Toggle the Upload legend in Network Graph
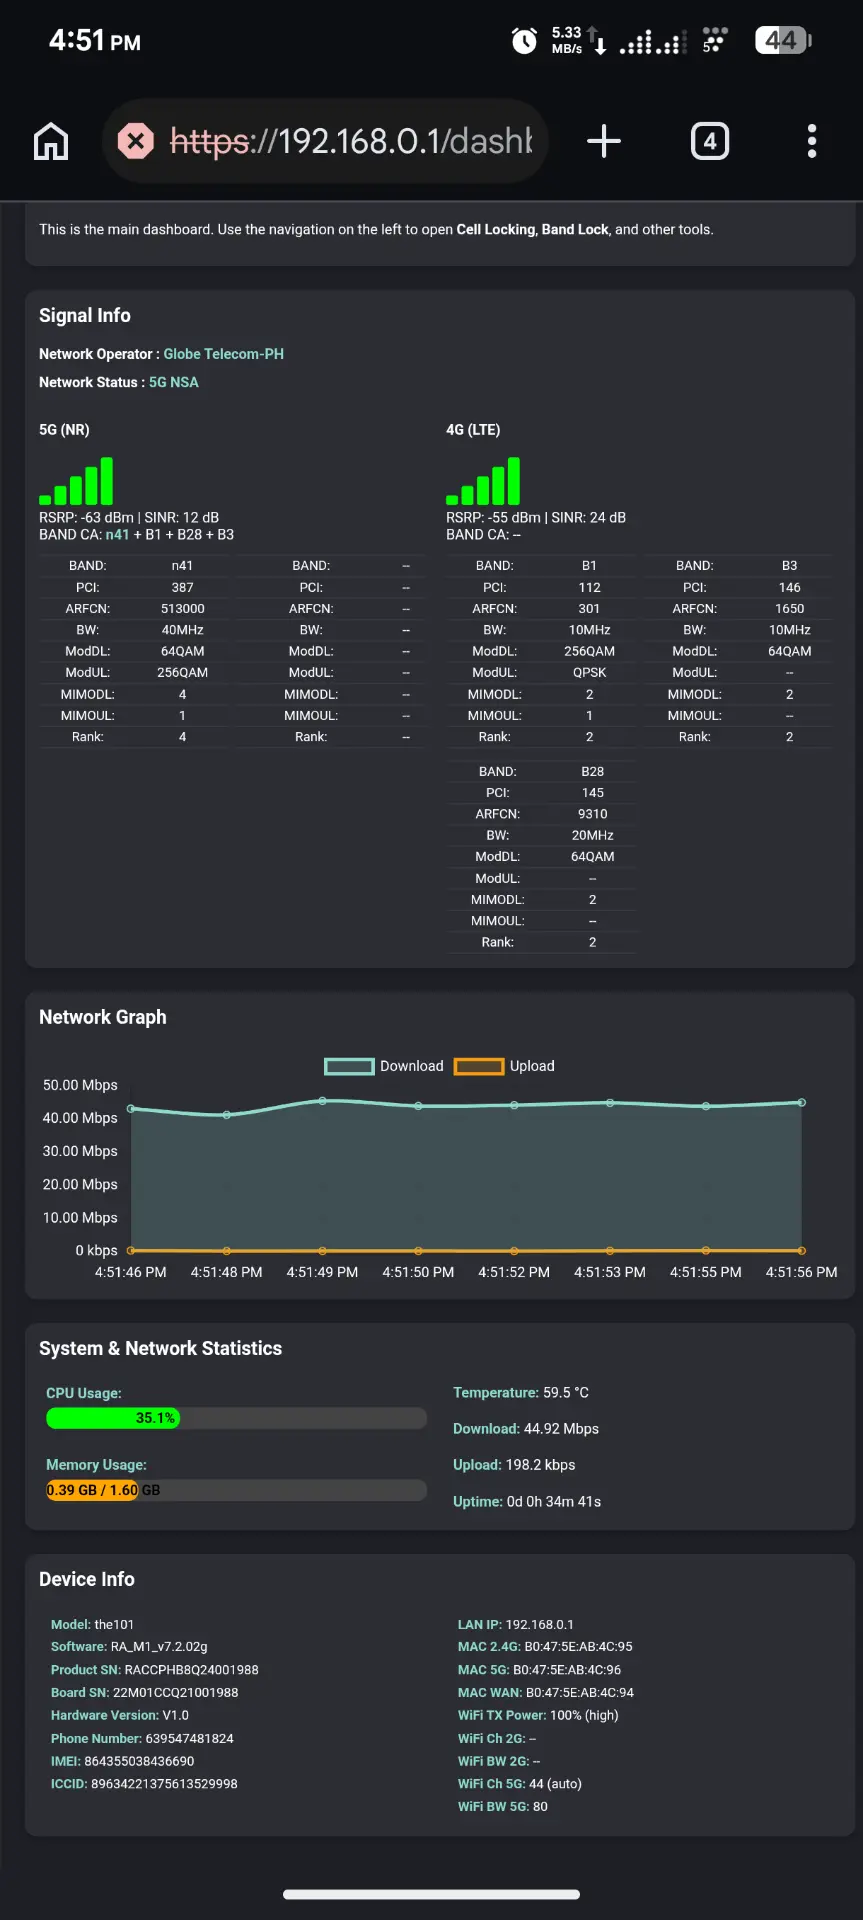The width and height of the screenshot is (863, 1920). 504,1066
